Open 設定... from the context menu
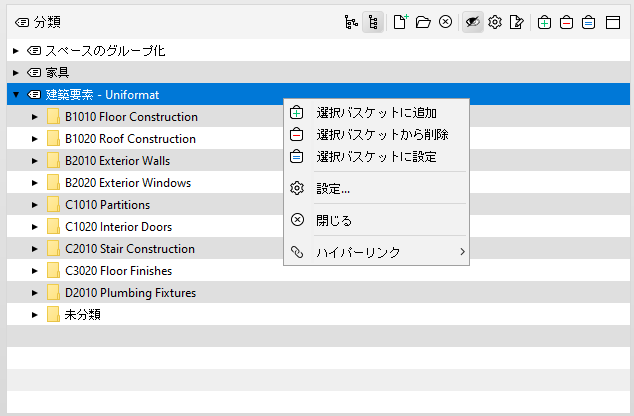 [376, 188]
